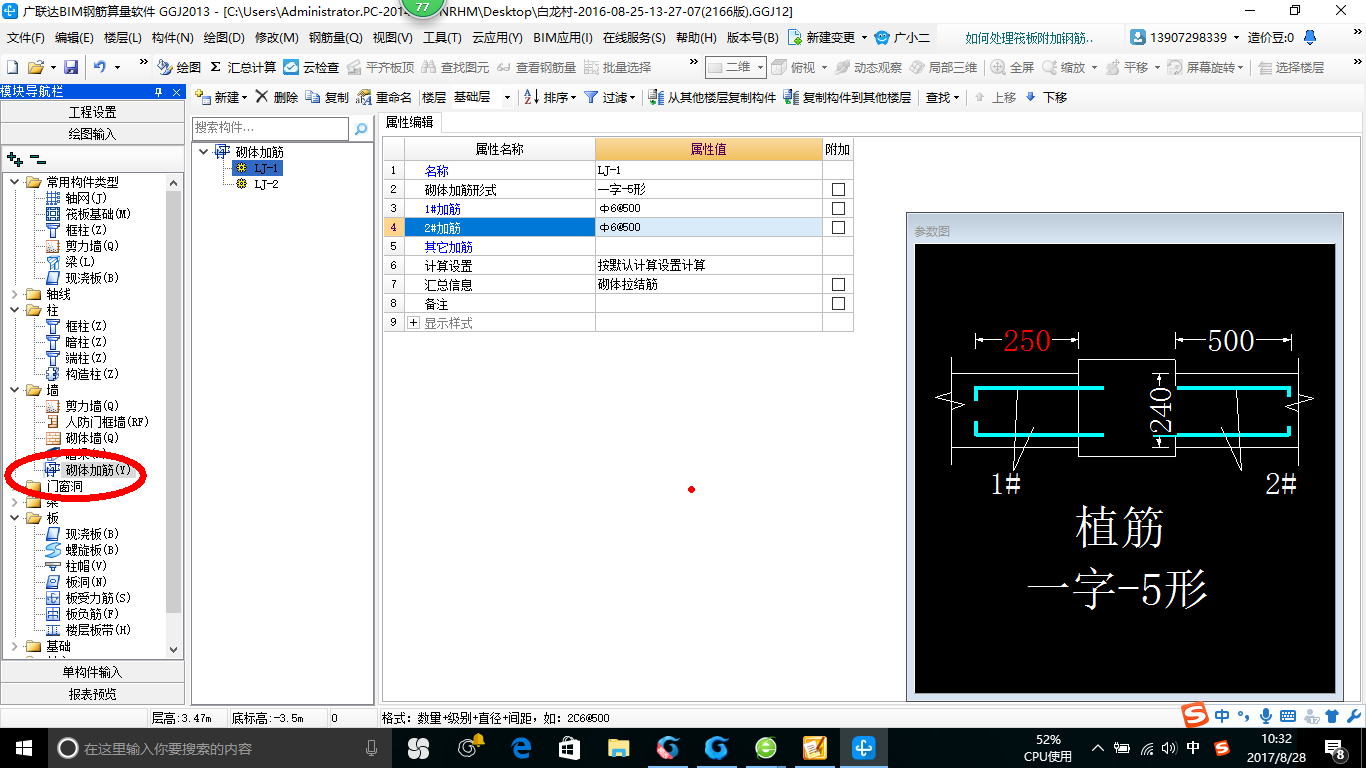Expand 轴线 tree folder
Image resolution: width=1366 pixels, height=768 pixels.
tap(15, 294)
